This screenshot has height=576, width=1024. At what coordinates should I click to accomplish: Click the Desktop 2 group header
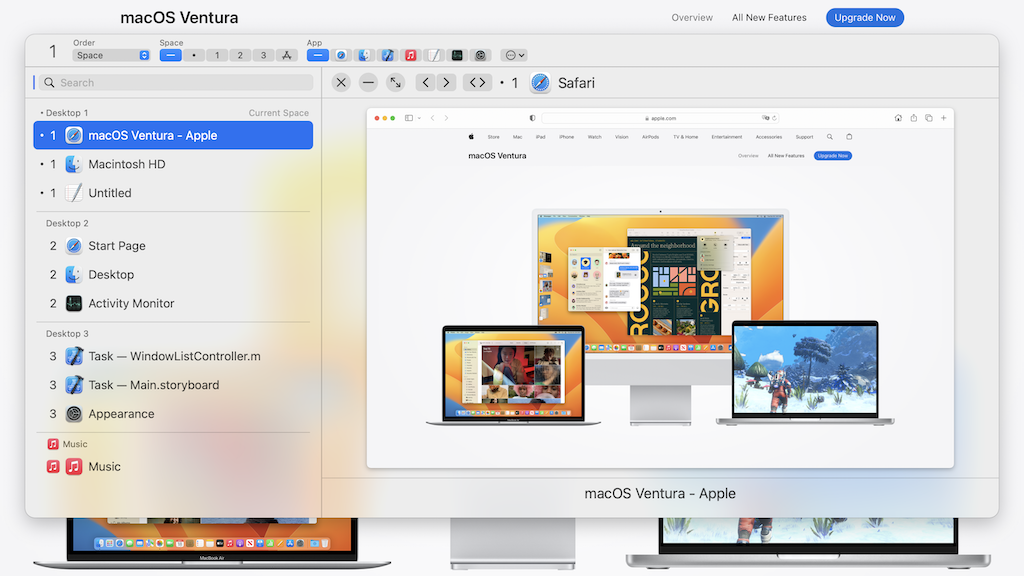pyautogui.click(x=67, y=223)
